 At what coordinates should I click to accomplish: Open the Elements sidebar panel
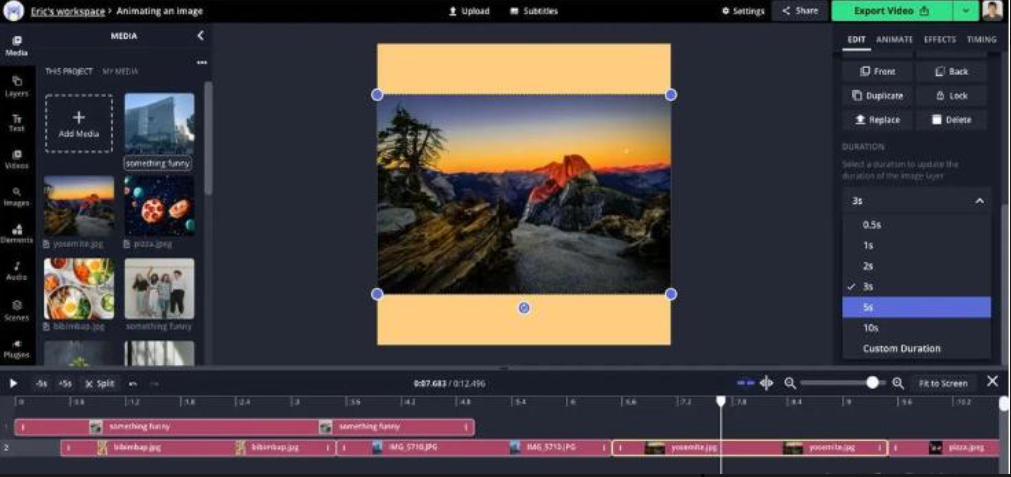[16, 233]
